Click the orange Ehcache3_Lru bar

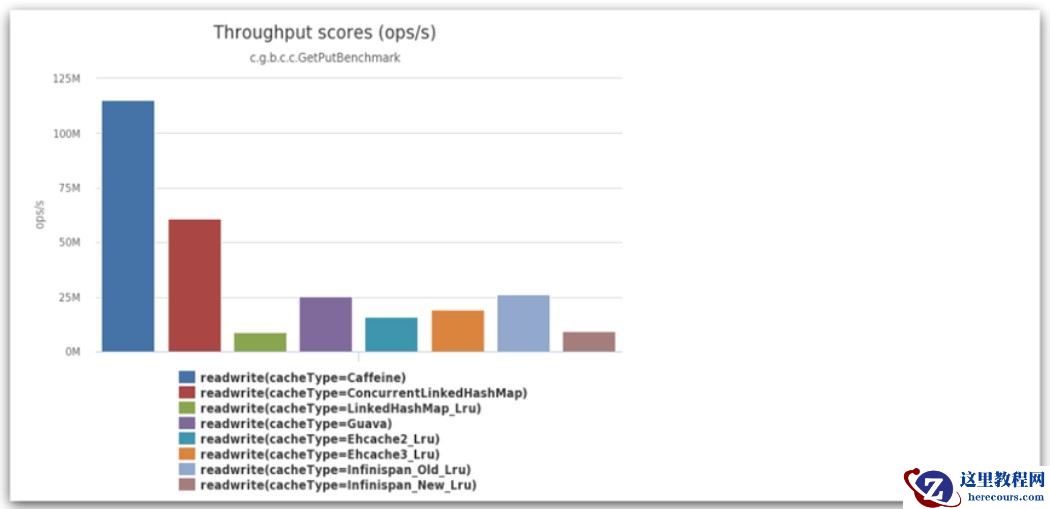coord(458,331)
